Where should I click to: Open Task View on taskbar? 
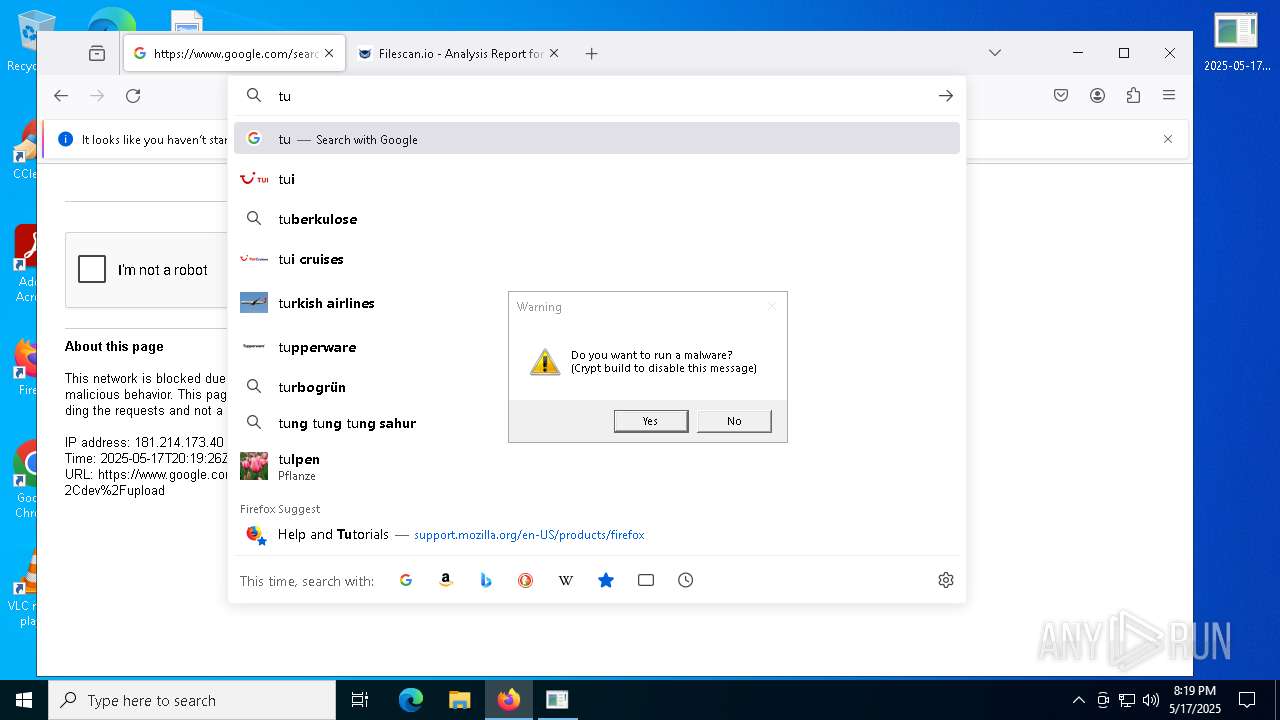point(360,700)
